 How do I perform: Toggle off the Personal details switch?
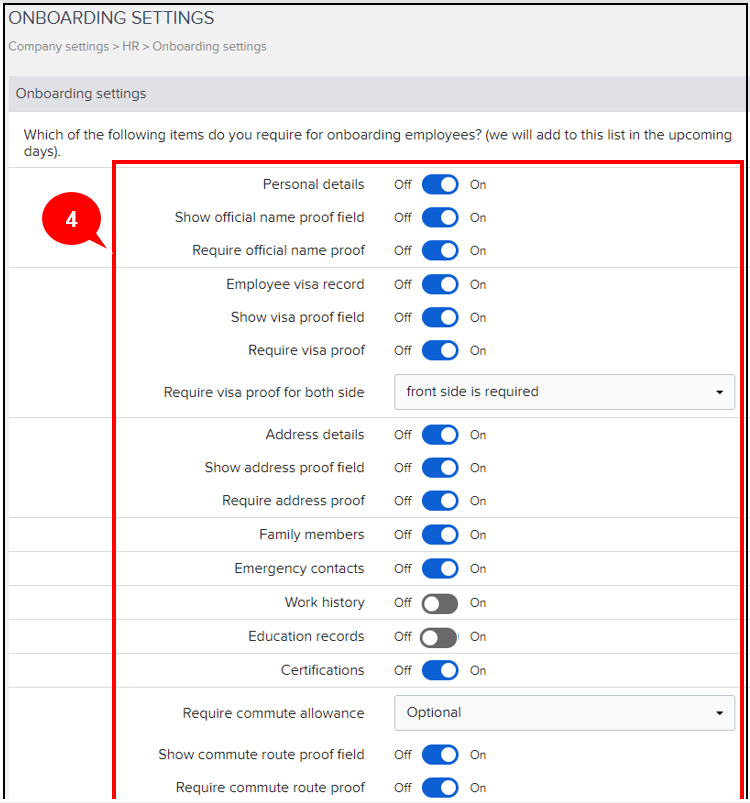tap(439, 184)
